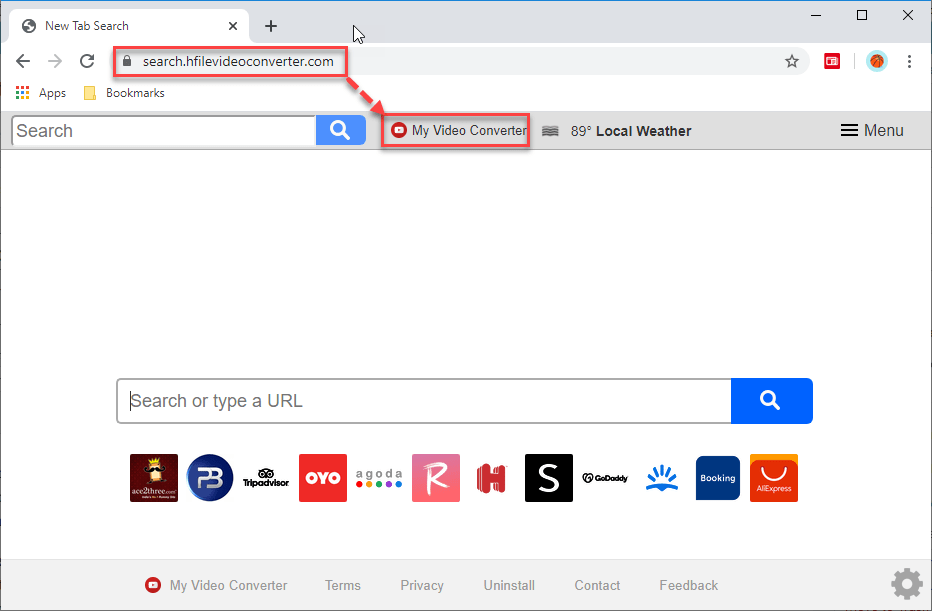Open the red H hotels shortcut tile
932x611 pixels.
[x=492, y=478]
